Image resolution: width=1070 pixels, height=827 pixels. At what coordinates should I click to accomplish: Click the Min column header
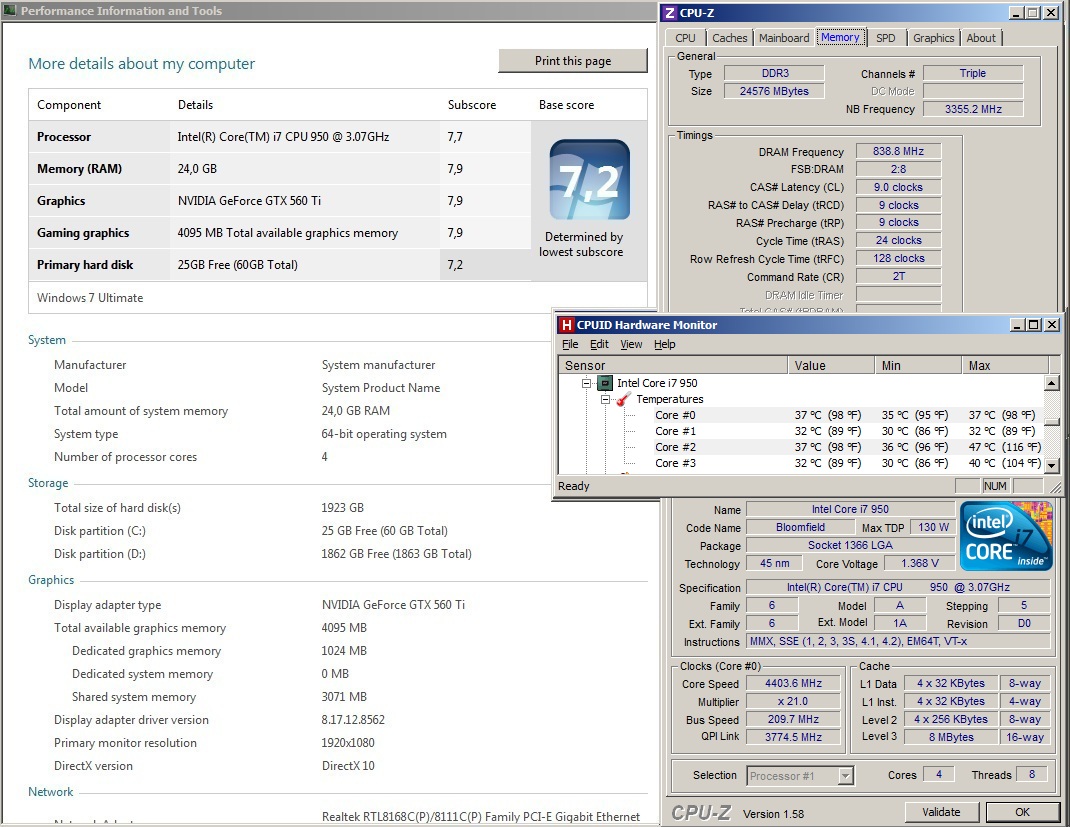pyautogui.click(x=918, y=366)
